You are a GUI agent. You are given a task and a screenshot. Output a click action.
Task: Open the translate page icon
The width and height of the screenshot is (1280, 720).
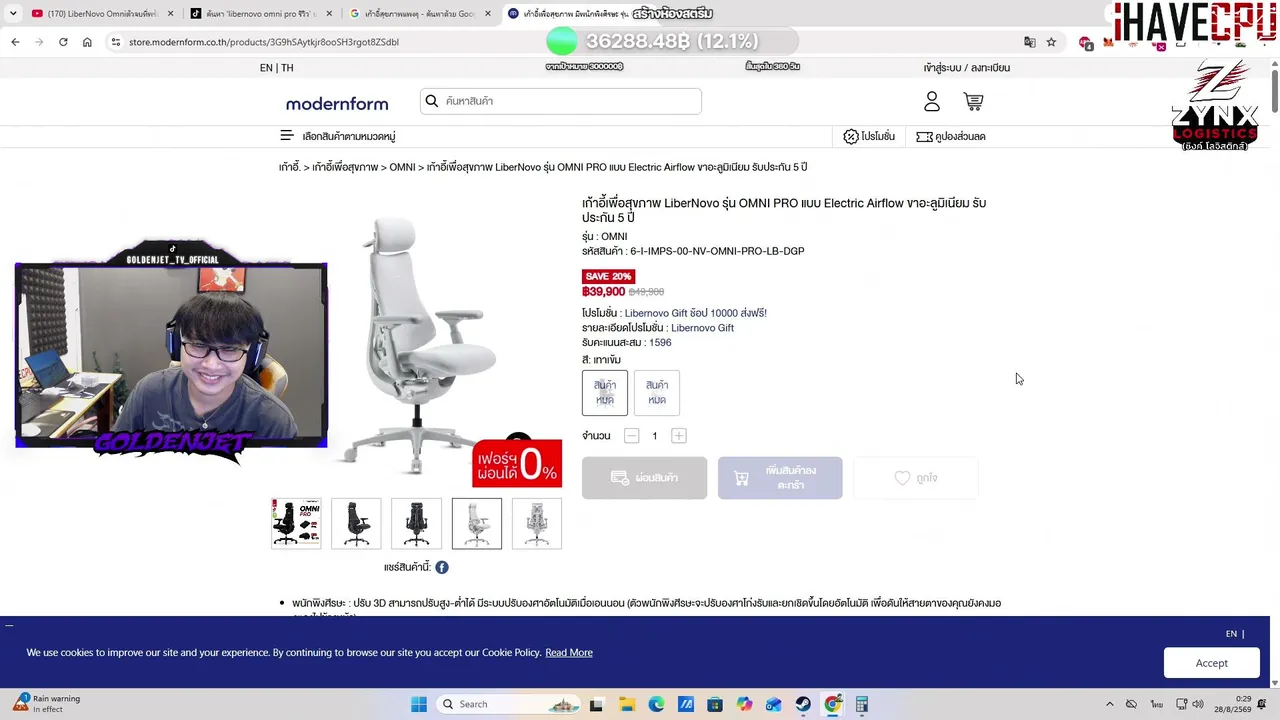[x=1029, y=42]
